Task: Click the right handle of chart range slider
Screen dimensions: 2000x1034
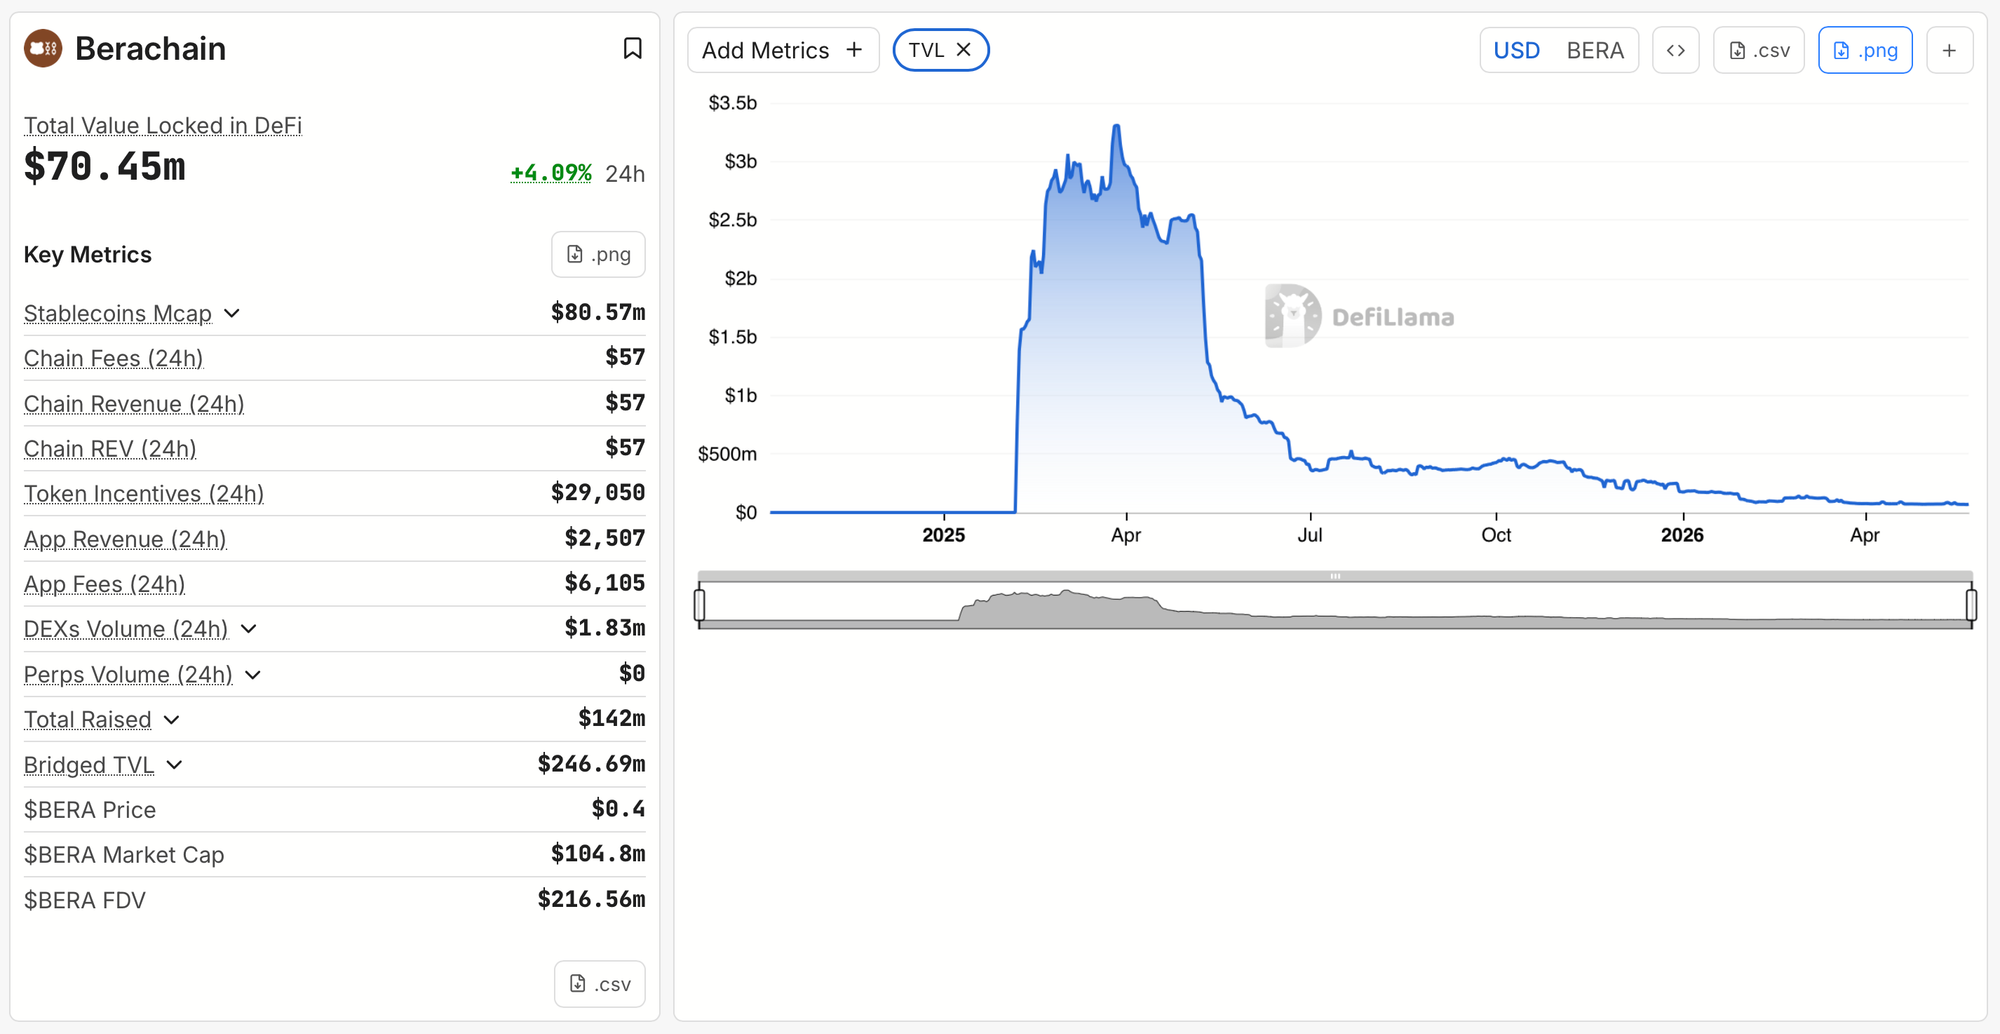Action: 1971,604
